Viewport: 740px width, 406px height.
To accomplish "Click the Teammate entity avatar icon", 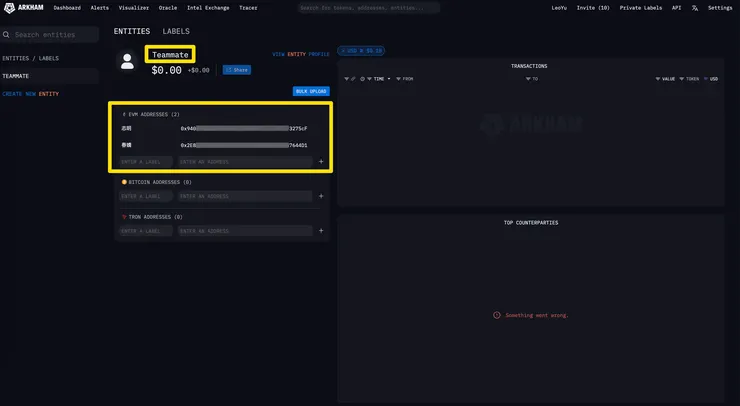I will (127, 61).
